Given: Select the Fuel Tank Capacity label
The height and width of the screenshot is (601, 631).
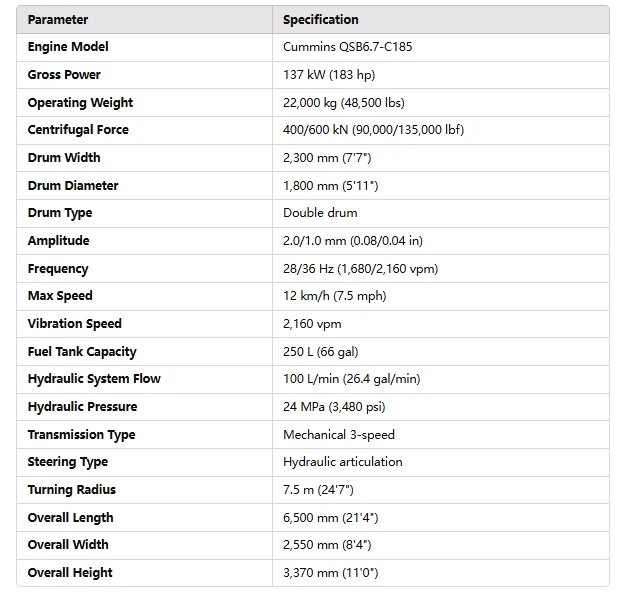Looking at the screenshot, I should tap(82, 352).
